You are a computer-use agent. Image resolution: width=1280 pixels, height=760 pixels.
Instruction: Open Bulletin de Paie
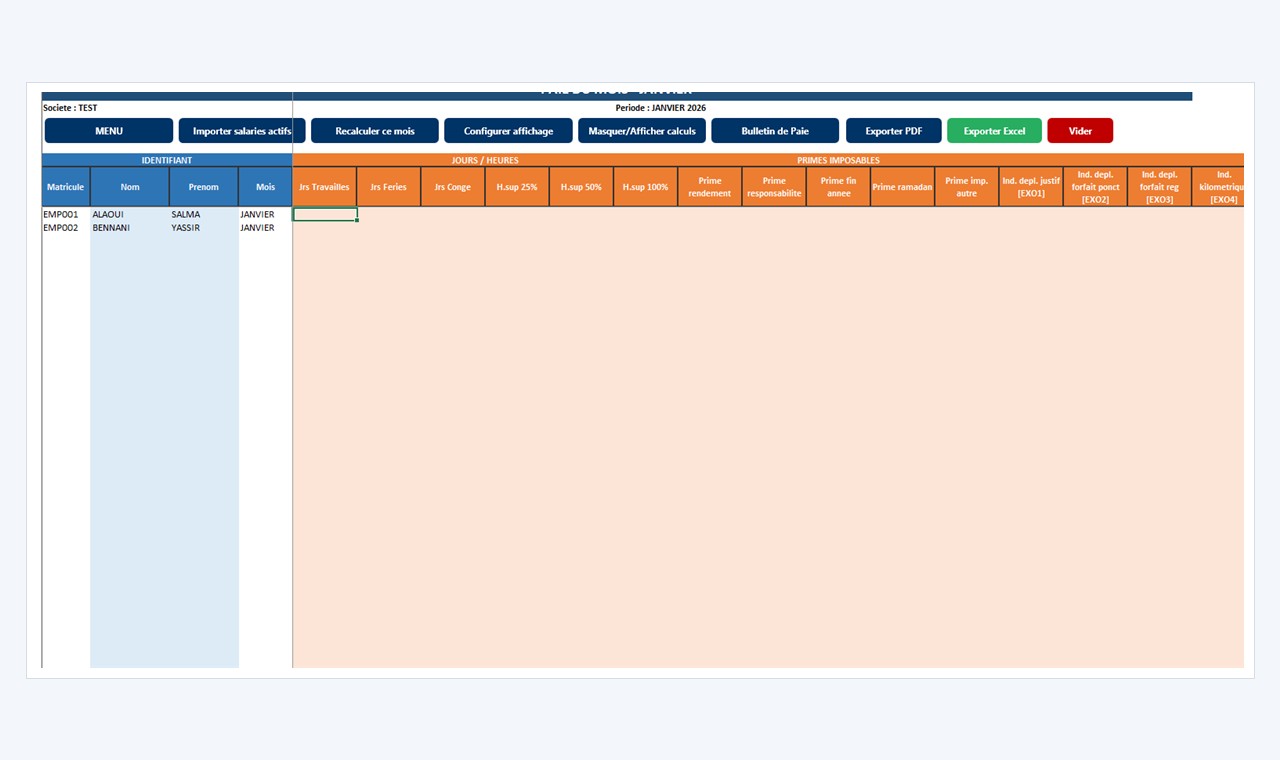click(x=775, y=131)
